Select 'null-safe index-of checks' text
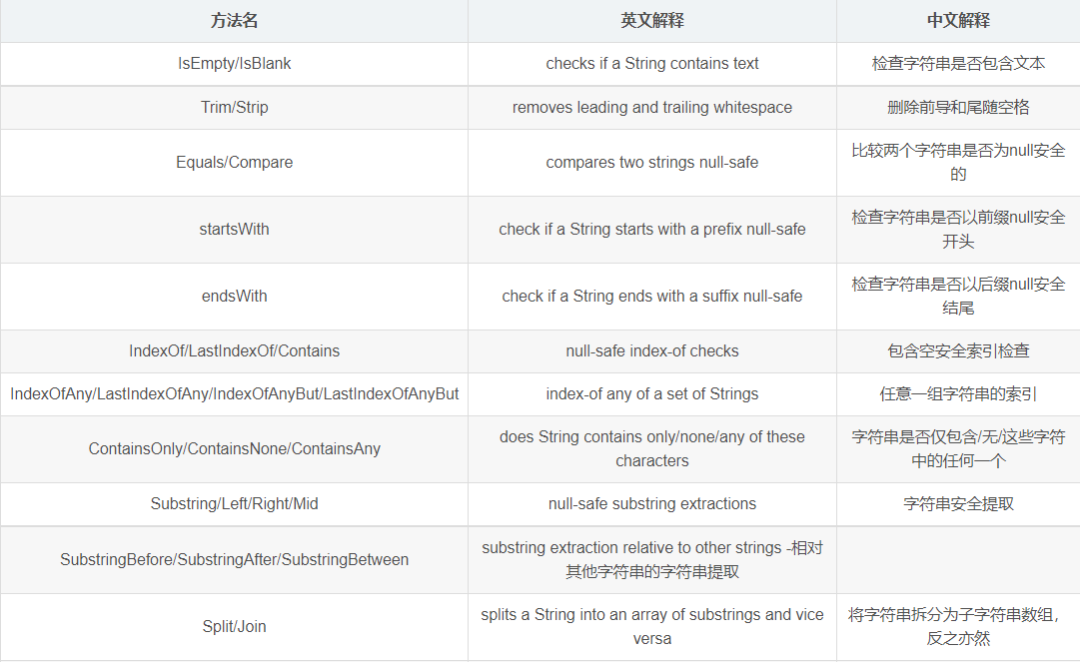Image resolution: width=1080 pixels, height=662 pixels. (652, 351)
